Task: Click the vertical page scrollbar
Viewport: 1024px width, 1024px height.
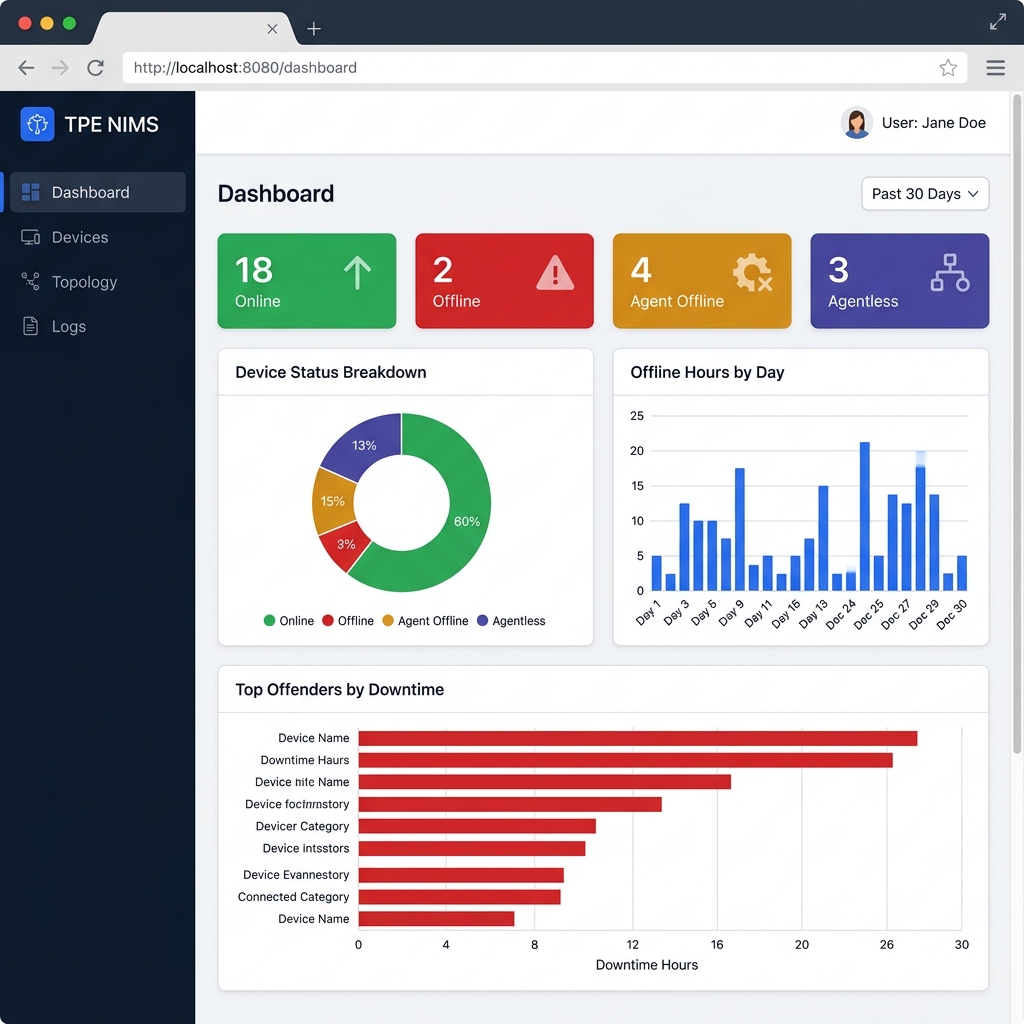Action: [x=1017, y=424]
